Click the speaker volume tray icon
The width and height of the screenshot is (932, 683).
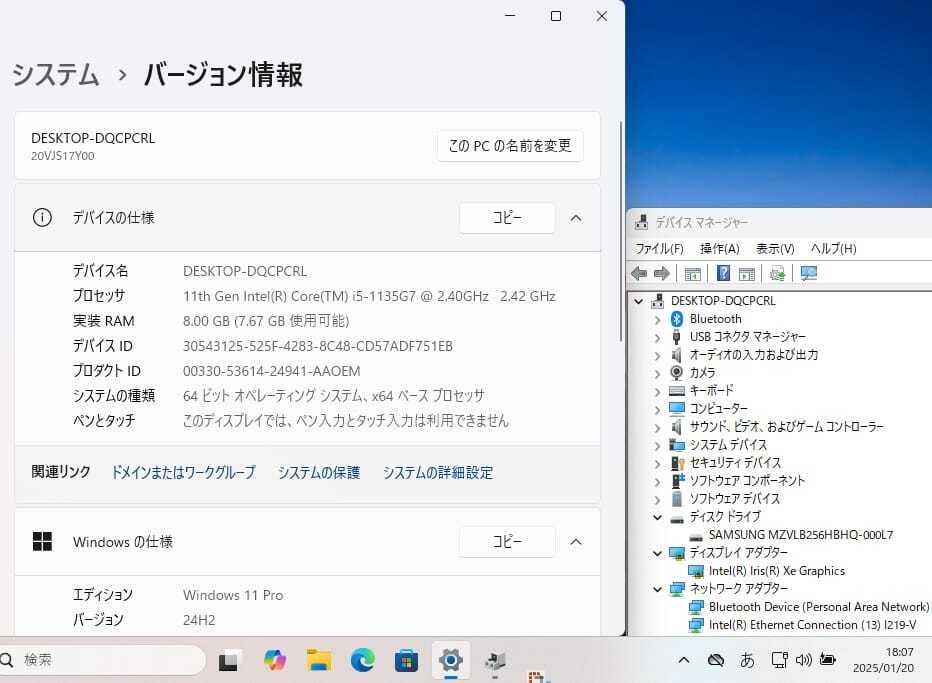804,660
